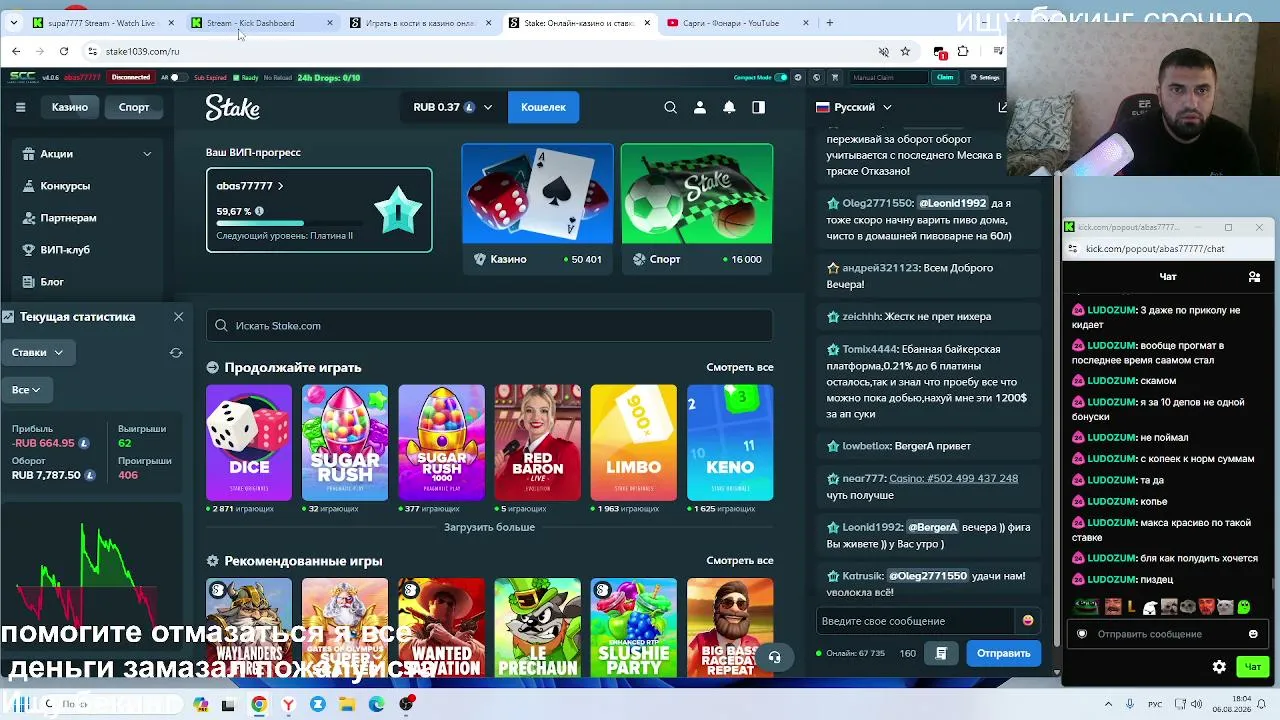Reload the browser page
The image size is (1280, 720).
click(64, 51)
